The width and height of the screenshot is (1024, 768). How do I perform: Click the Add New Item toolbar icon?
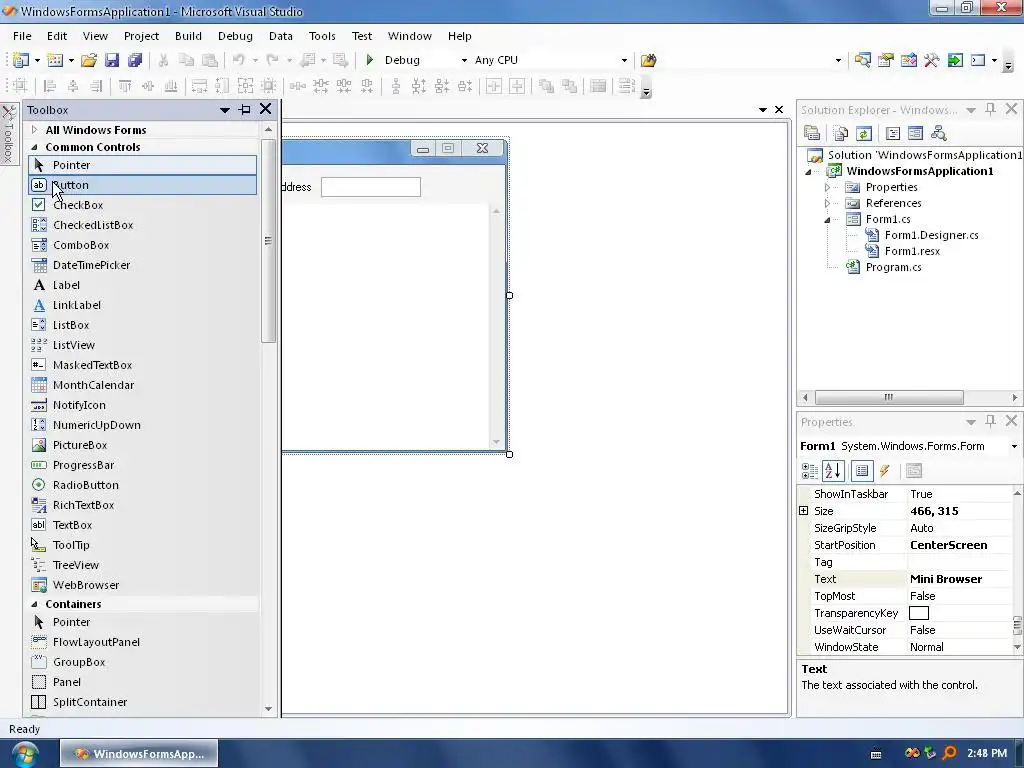point(55,60)
